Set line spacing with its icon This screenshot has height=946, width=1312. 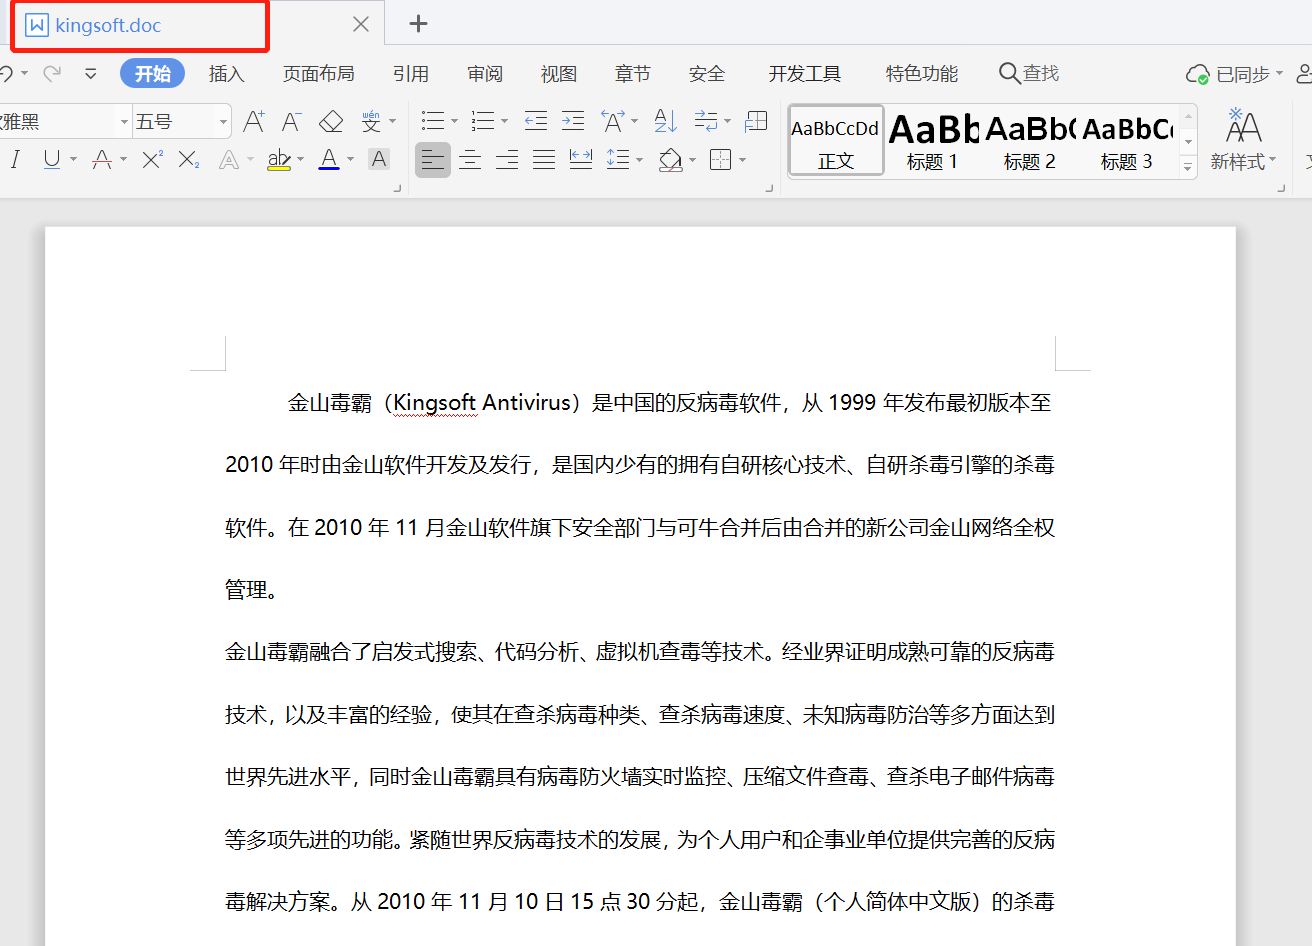point(618,159)
